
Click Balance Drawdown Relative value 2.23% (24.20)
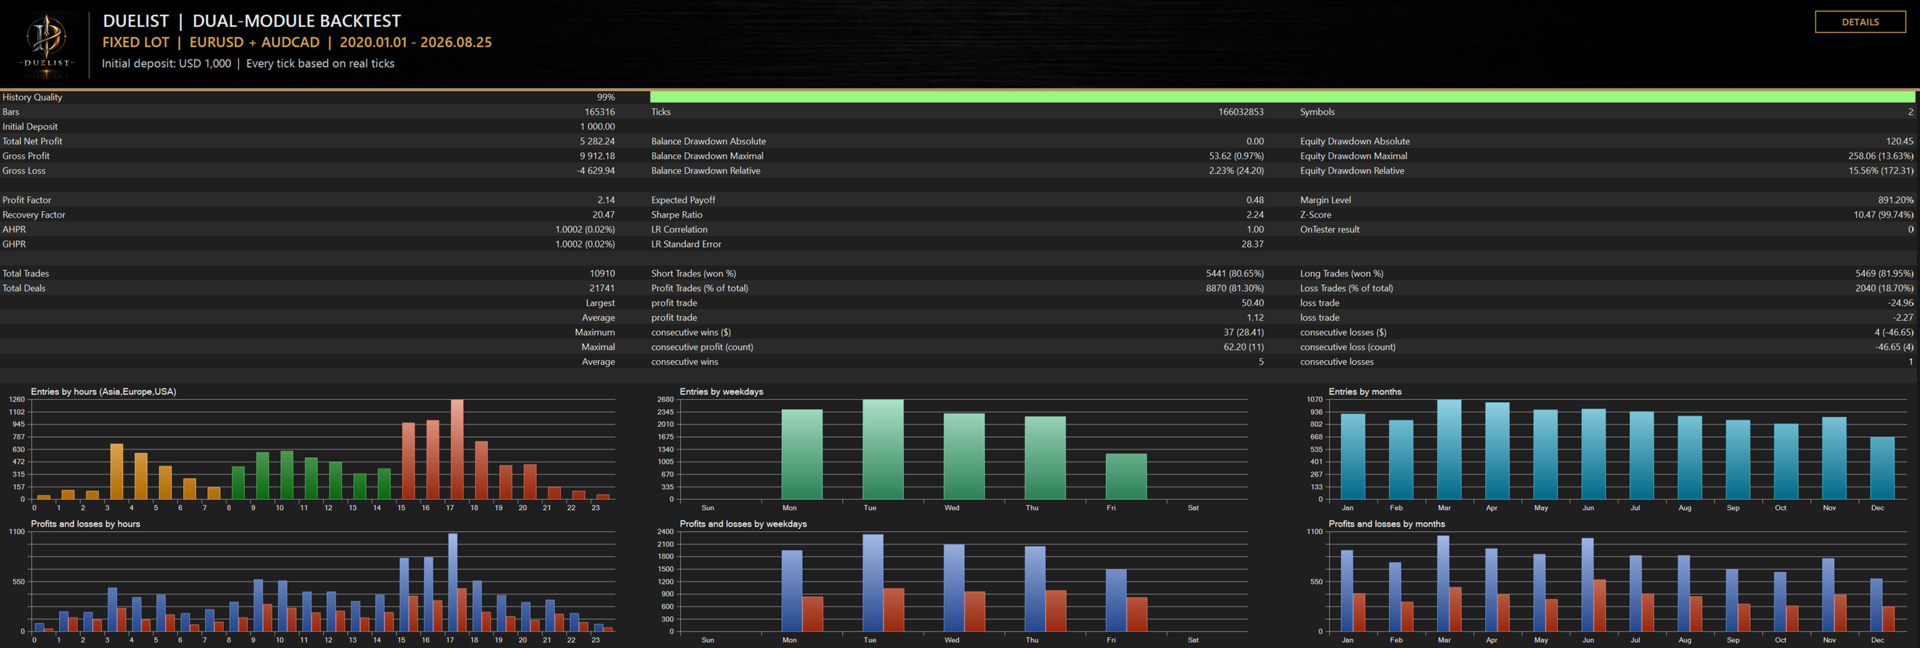tap(1236, 171)
